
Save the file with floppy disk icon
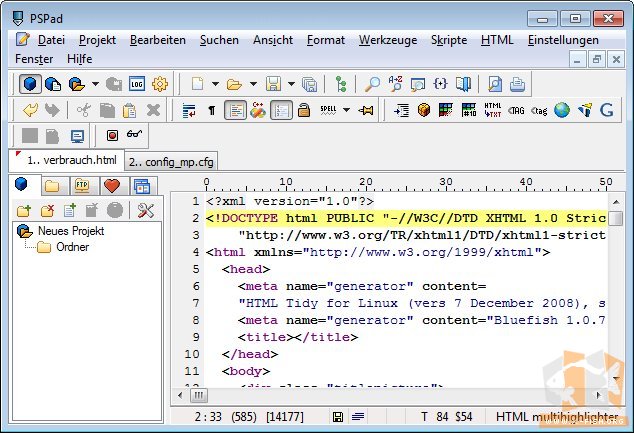point(273,84)
